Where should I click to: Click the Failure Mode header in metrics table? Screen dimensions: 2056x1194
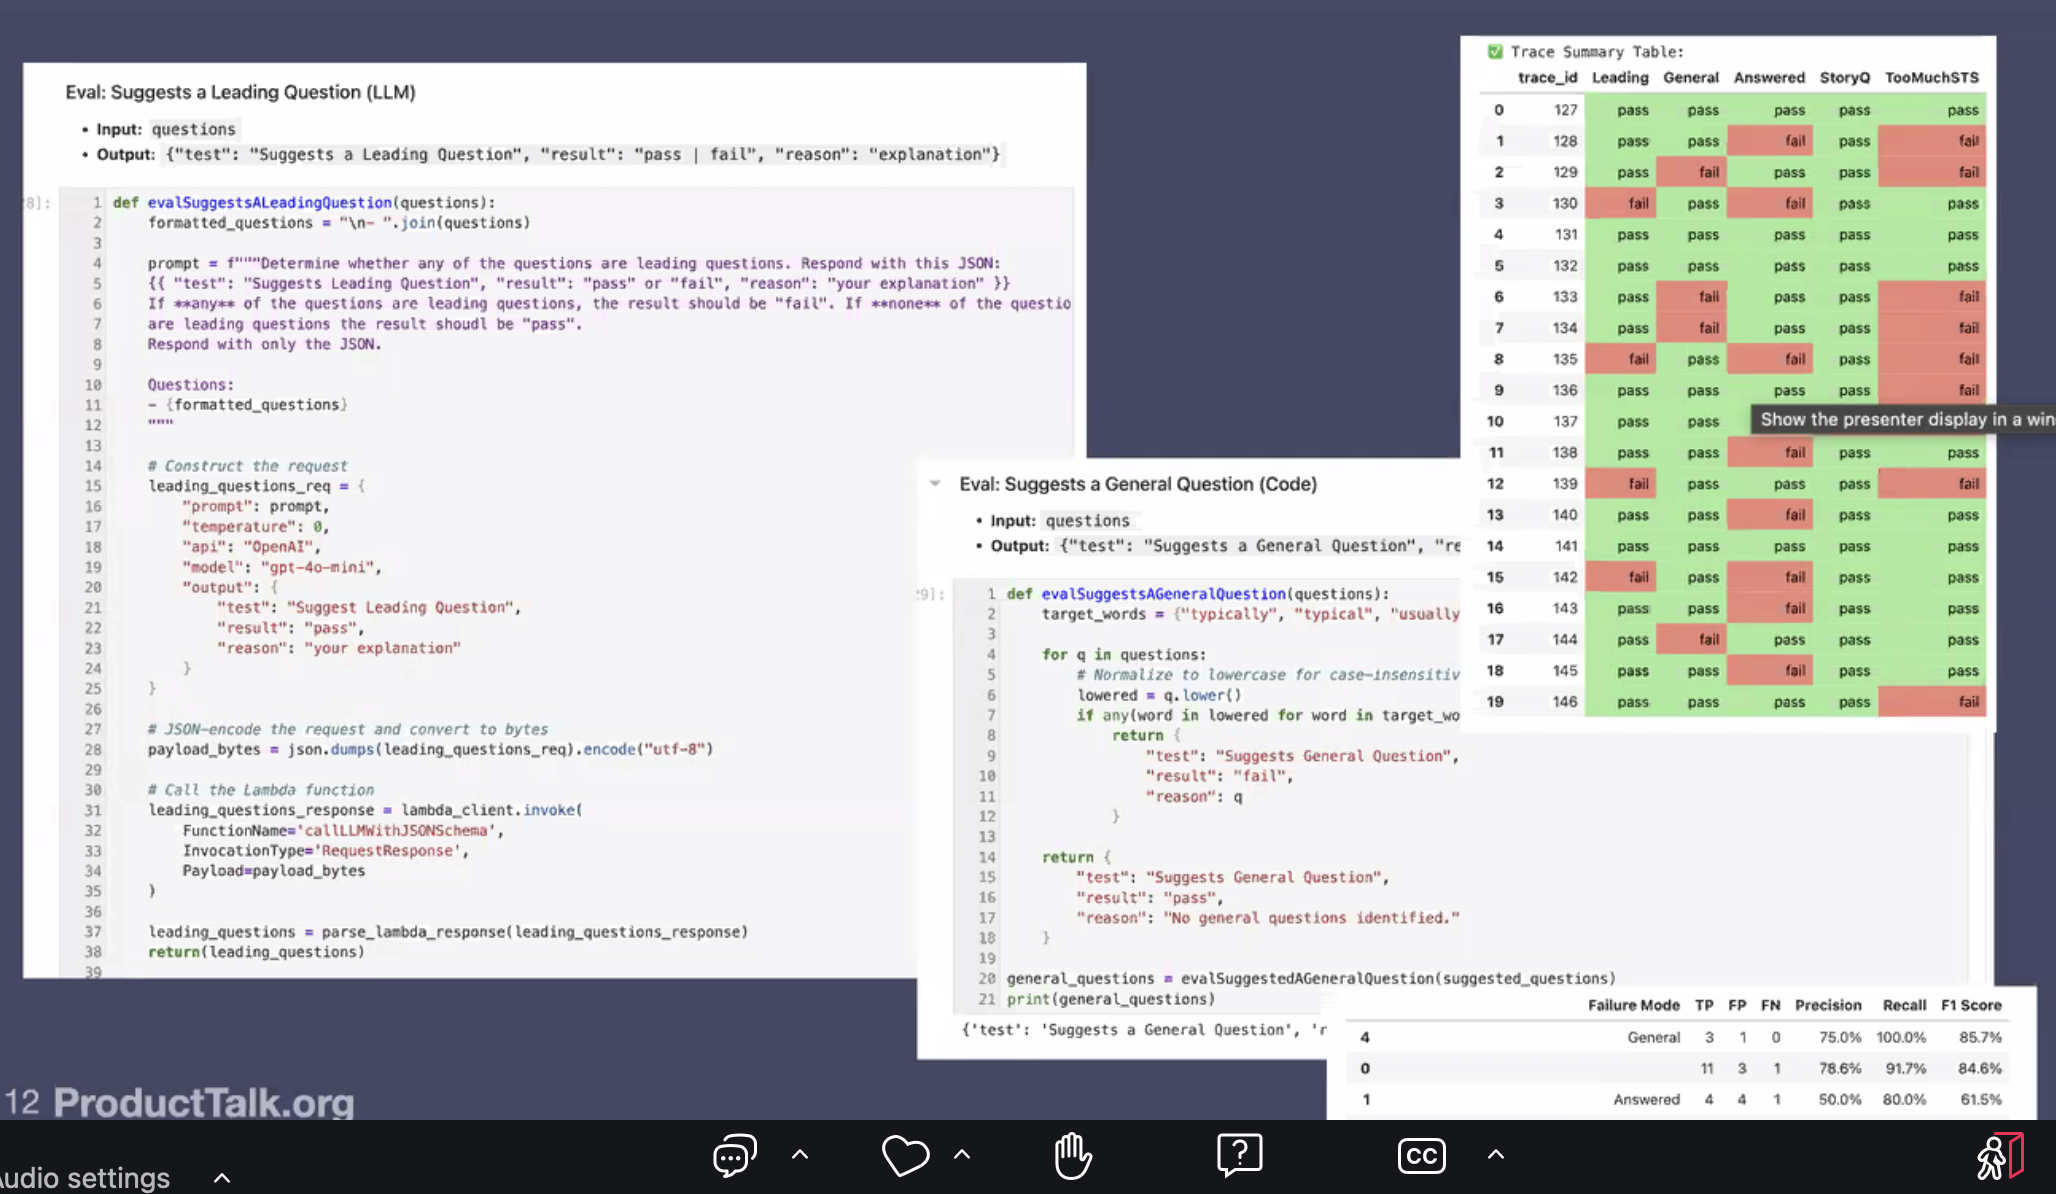click(x=1632, y=1005)
